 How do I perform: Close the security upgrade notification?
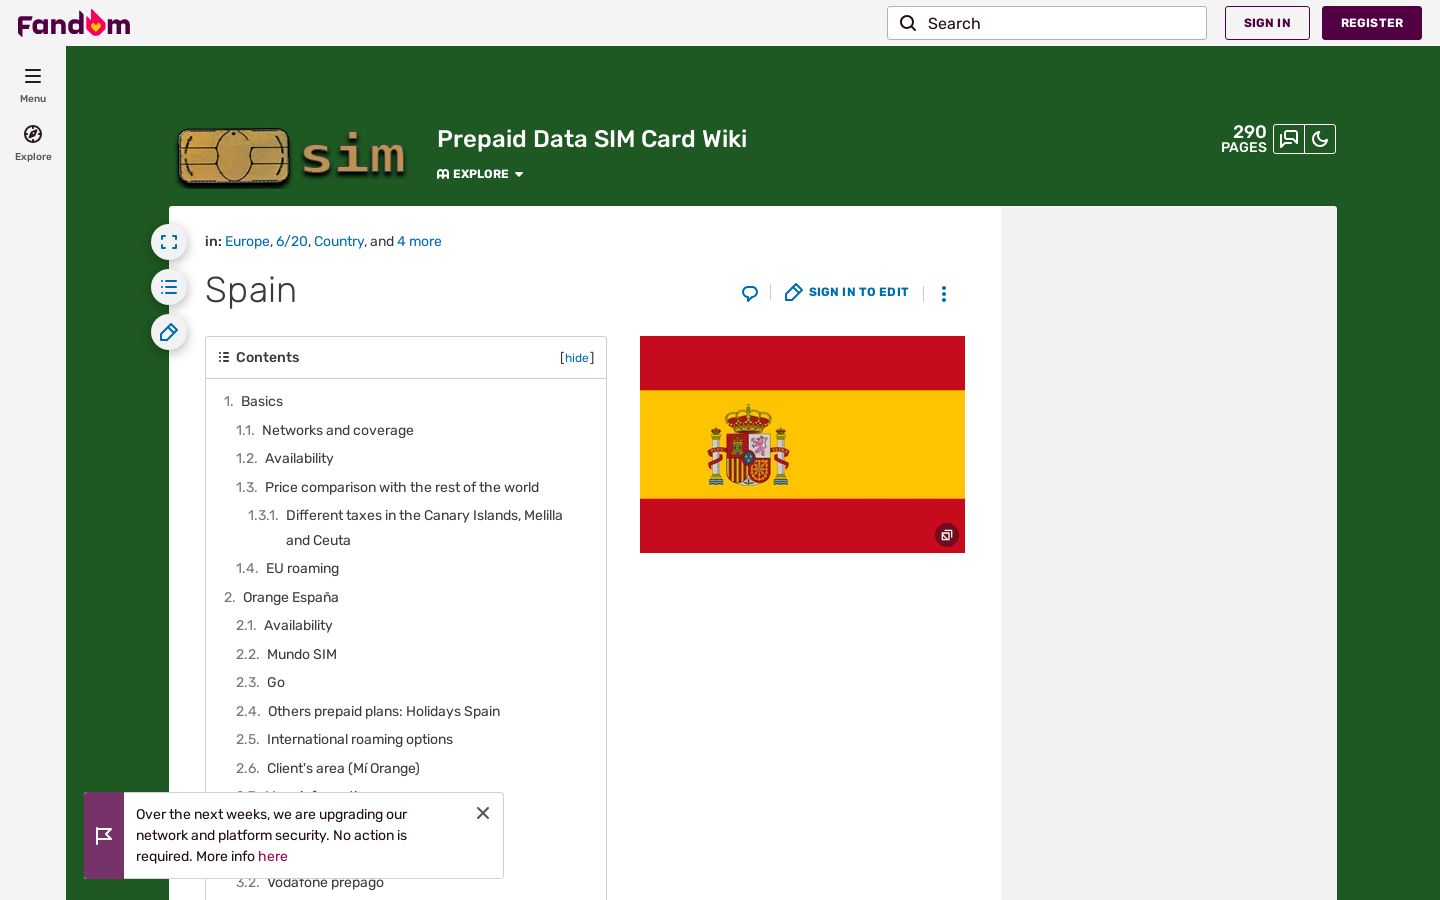[483, 813]
